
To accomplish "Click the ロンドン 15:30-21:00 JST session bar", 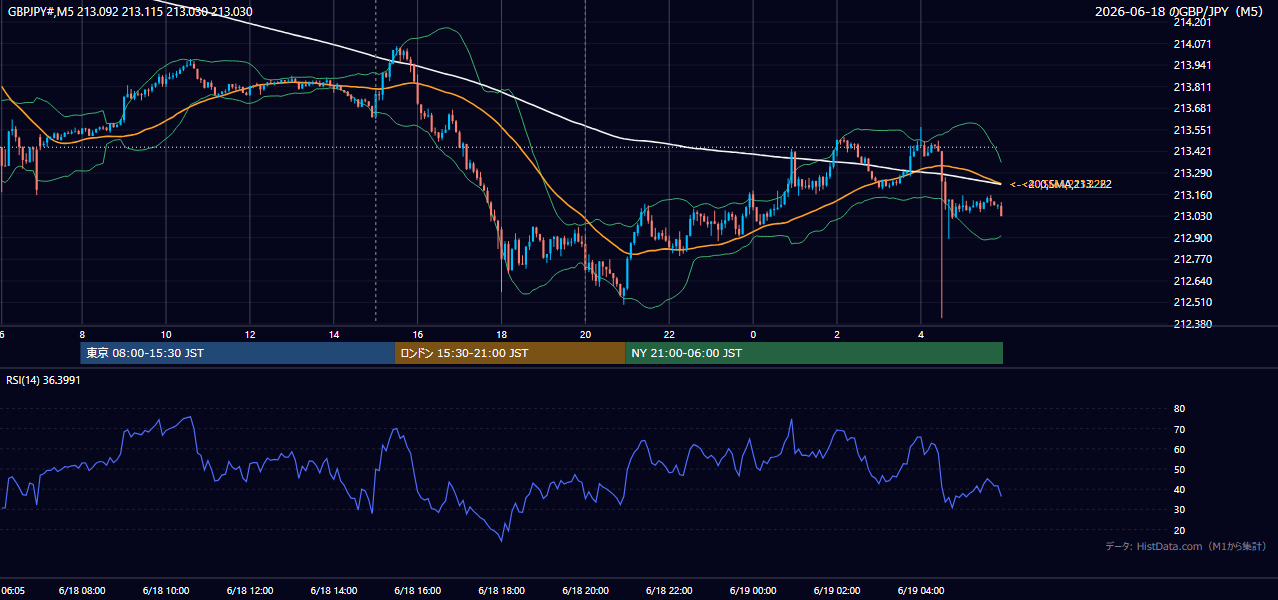I will click(510, 353).
